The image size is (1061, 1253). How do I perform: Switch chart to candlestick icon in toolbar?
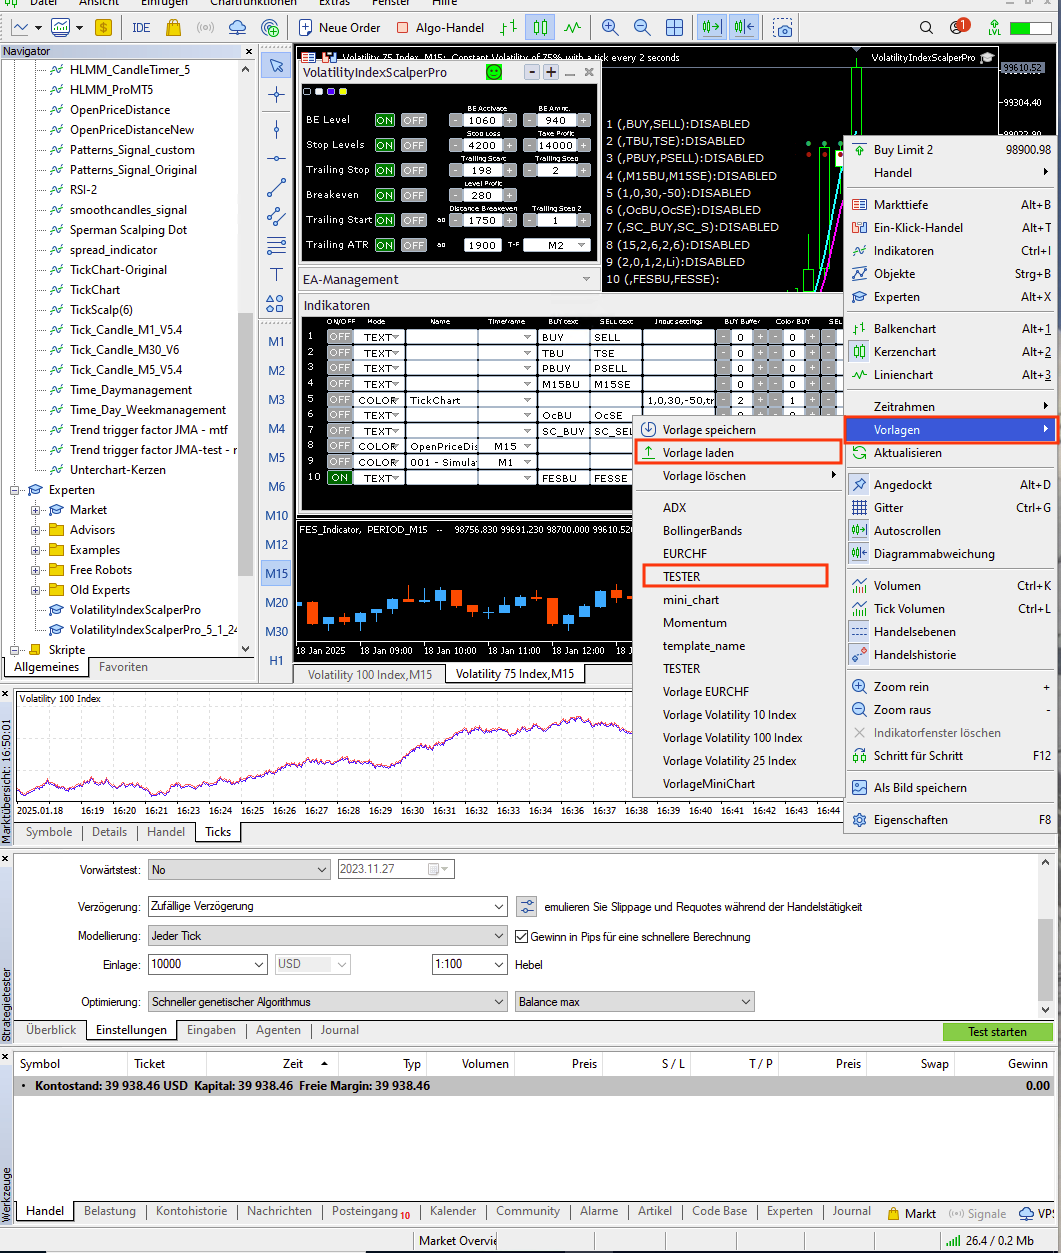point(541,28)
